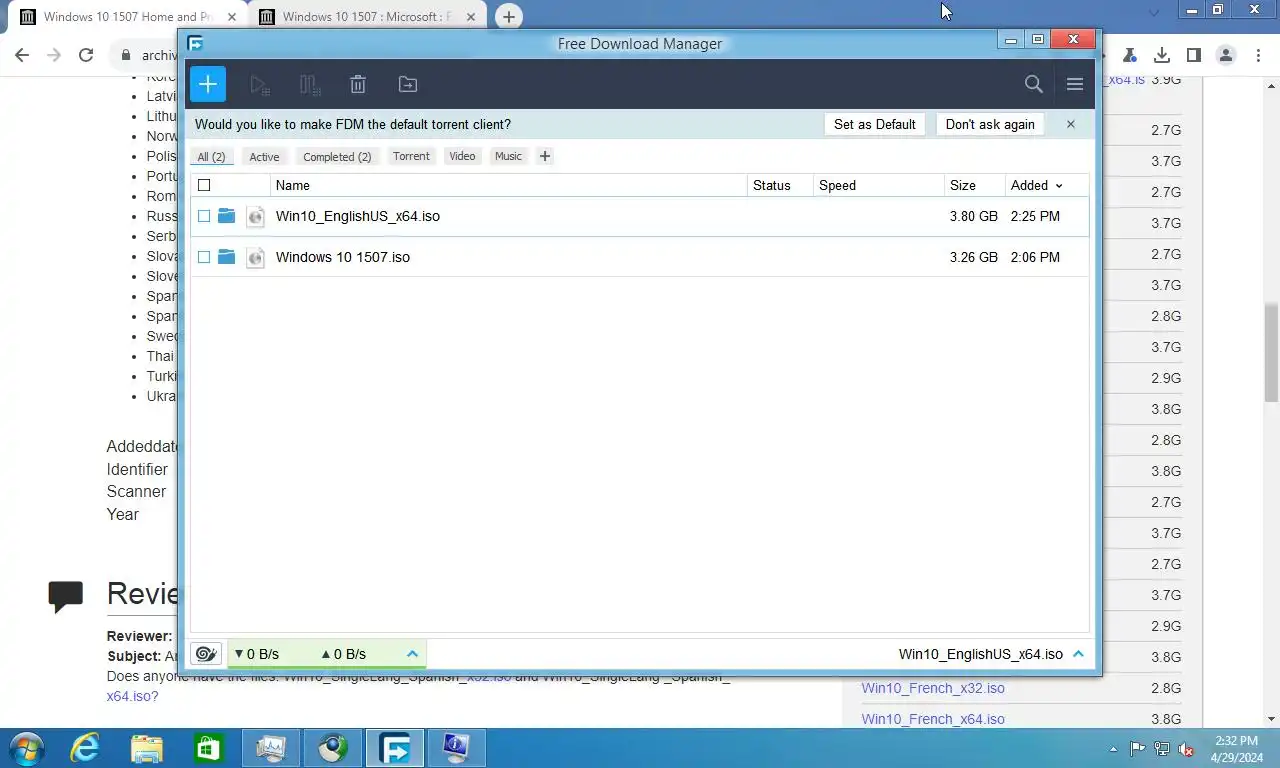Sort downloads by Speed column header
The height and width of the screenshot is (768, 1280).
coord(878,185)
